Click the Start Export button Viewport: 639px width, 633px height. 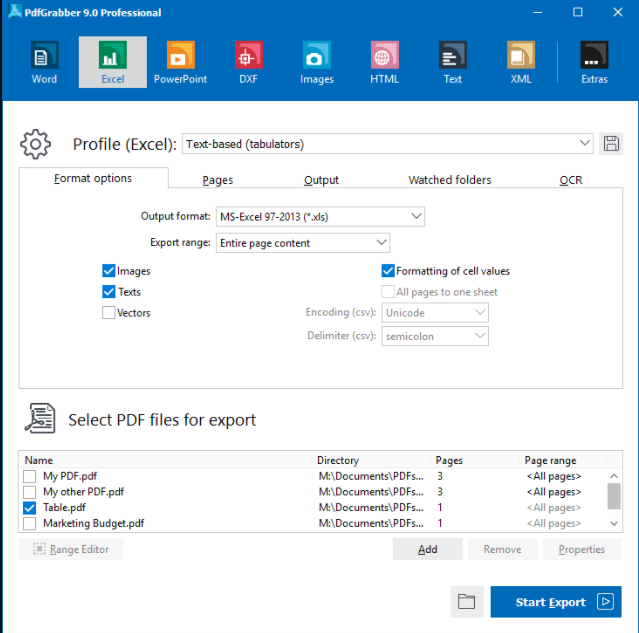(x=556, y=602)
